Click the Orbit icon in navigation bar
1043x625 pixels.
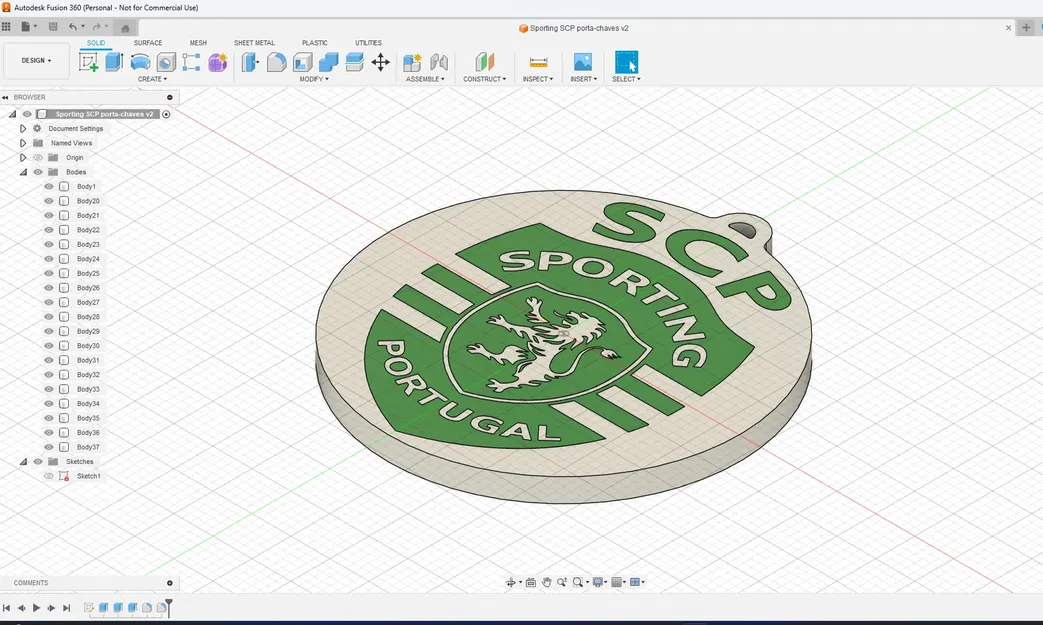coord(512,581)
